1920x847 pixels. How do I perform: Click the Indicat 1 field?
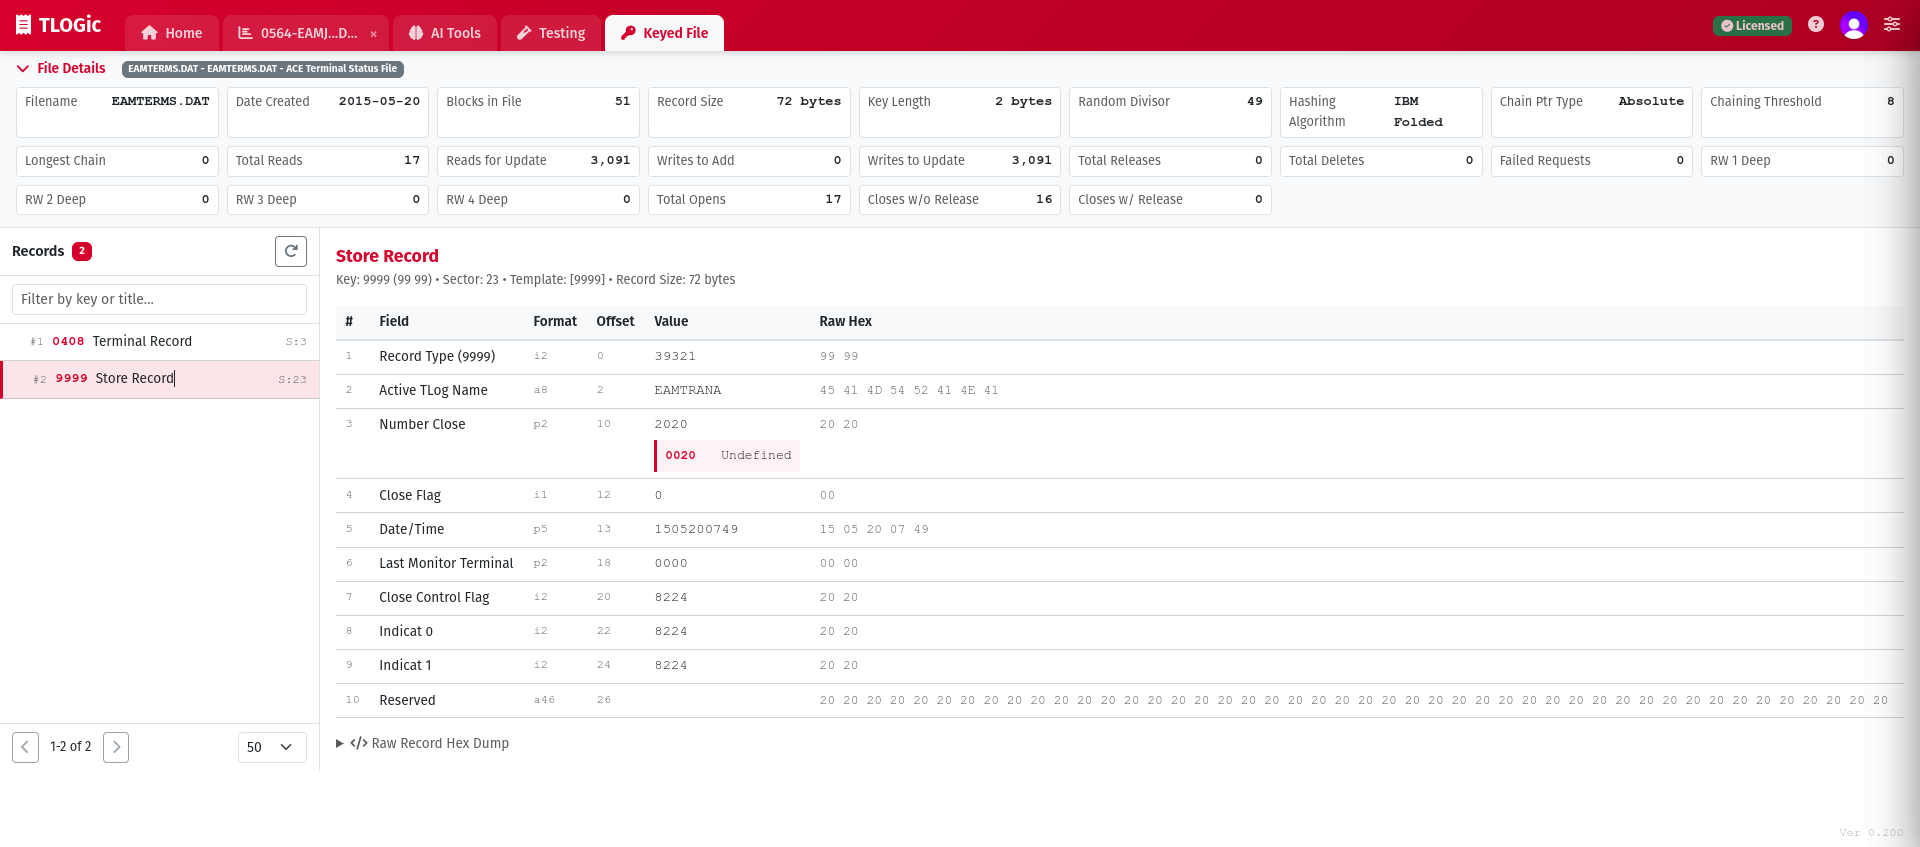tap(405, 666)
